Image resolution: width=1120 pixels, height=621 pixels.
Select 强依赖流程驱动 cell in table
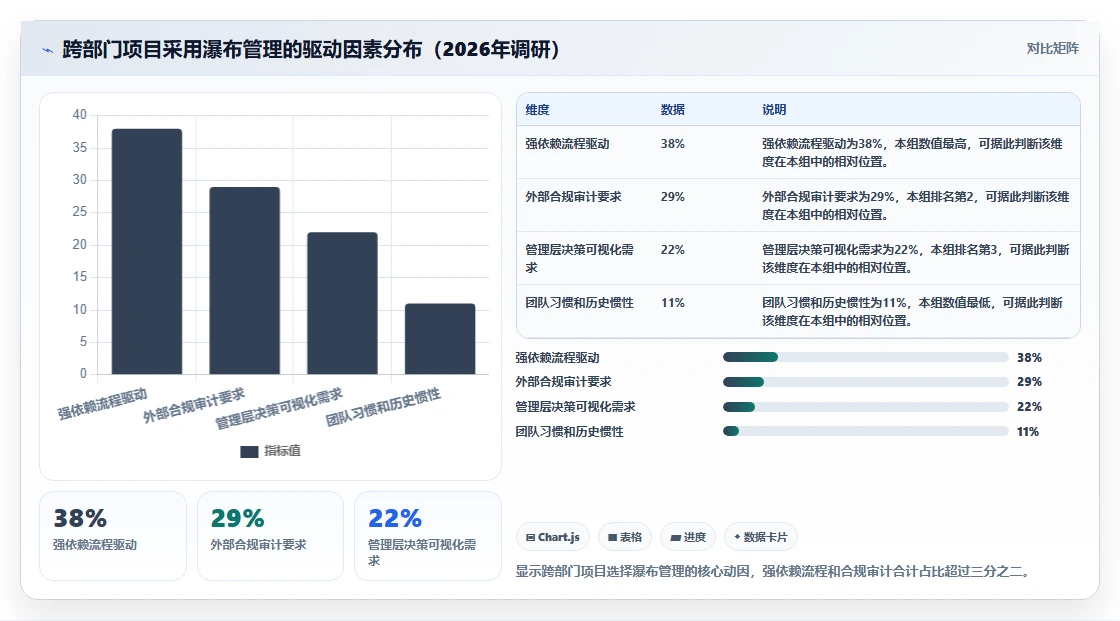point(567,144)
